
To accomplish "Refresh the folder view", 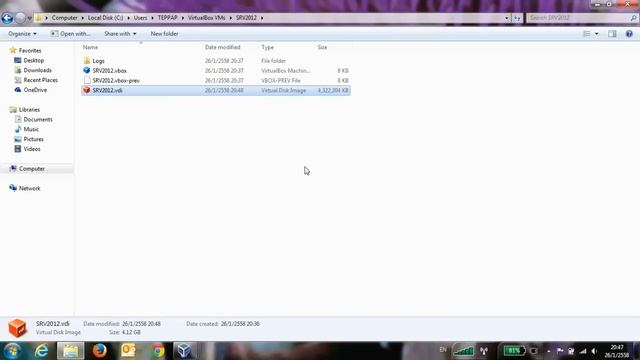I will [517, 18].
